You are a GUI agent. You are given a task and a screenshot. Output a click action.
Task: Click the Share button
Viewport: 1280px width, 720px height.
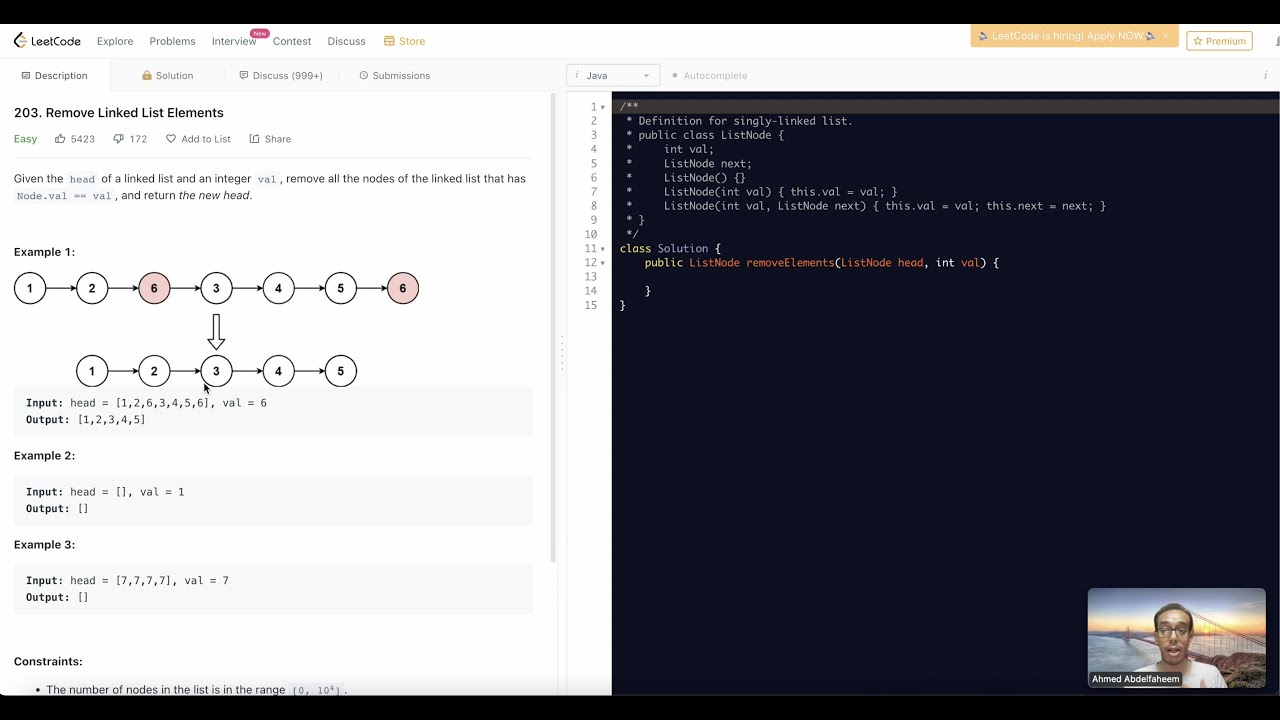coord(270,139)
